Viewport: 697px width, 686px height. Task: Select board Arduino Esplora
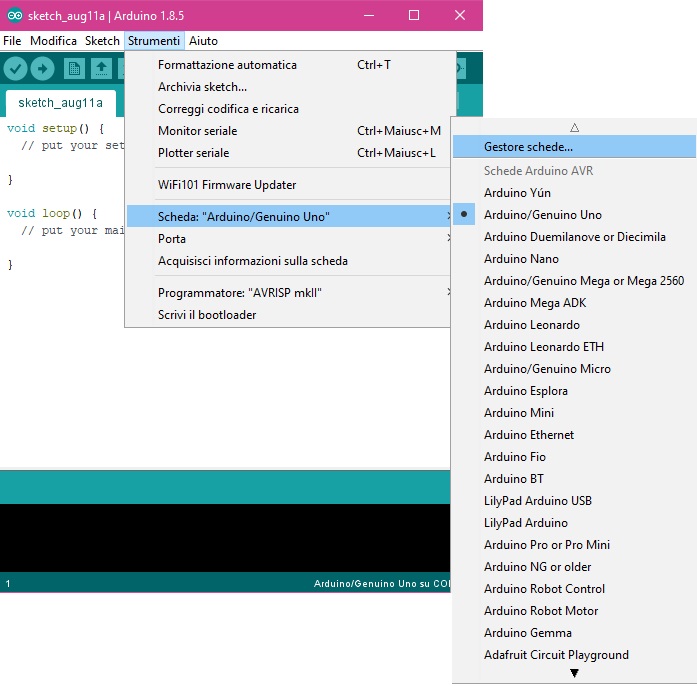pyautogui.click(x=574, y=391)
